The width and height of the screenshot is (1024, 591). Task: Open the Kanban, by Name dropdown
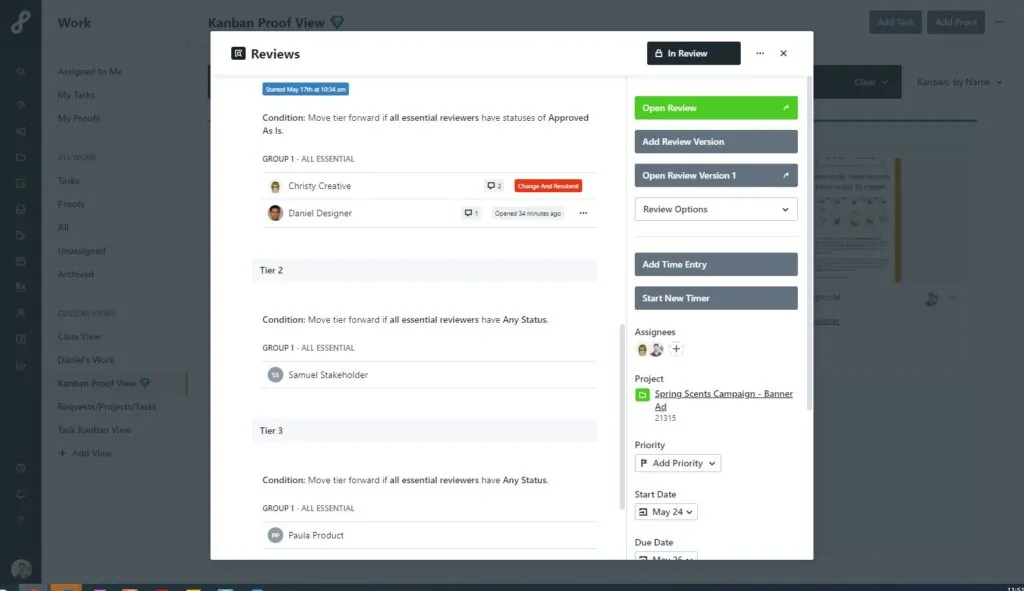point(959,82)
